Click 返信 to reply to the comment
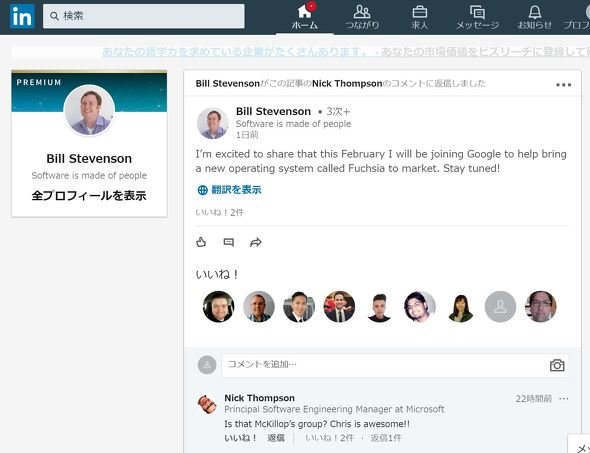The image size is (590, 453). pyautogui.click(x=276, y=438)
